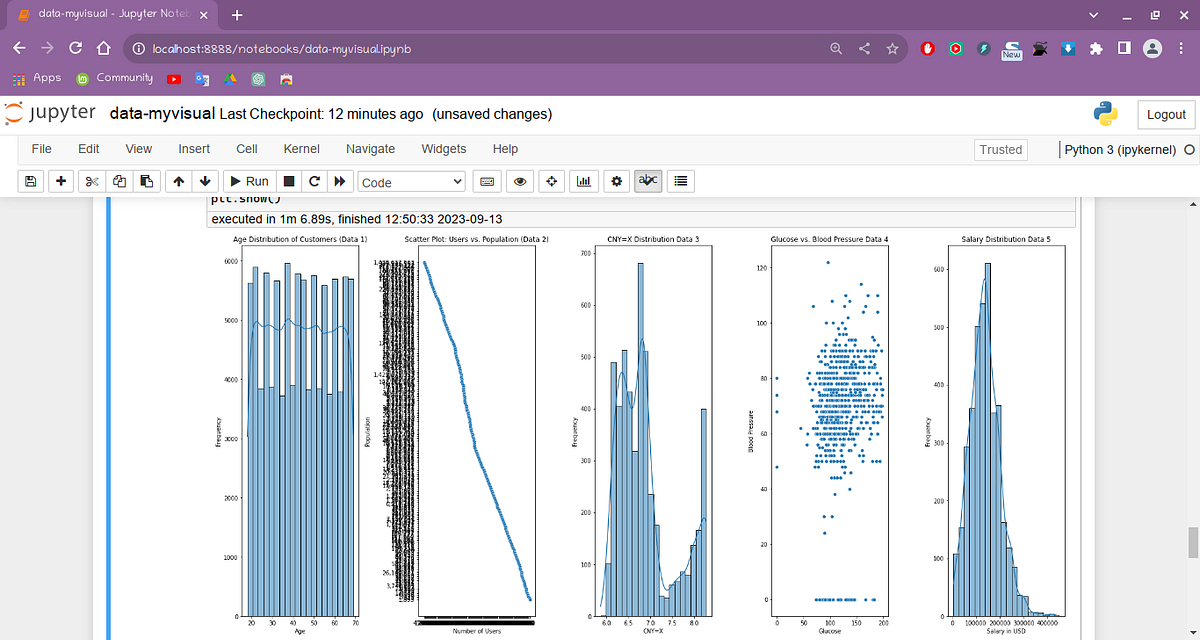Click the Logout button

pyautogui.click(x=1165, y=114)
